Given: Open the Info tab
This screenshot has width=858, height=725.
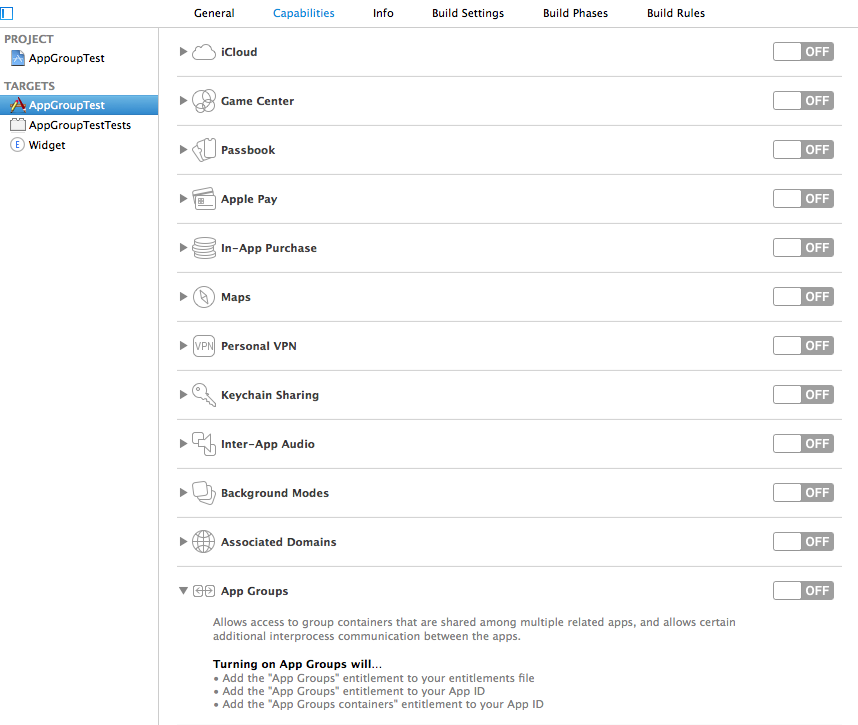Looking at the screenshot, I should (x=383, y=13).
